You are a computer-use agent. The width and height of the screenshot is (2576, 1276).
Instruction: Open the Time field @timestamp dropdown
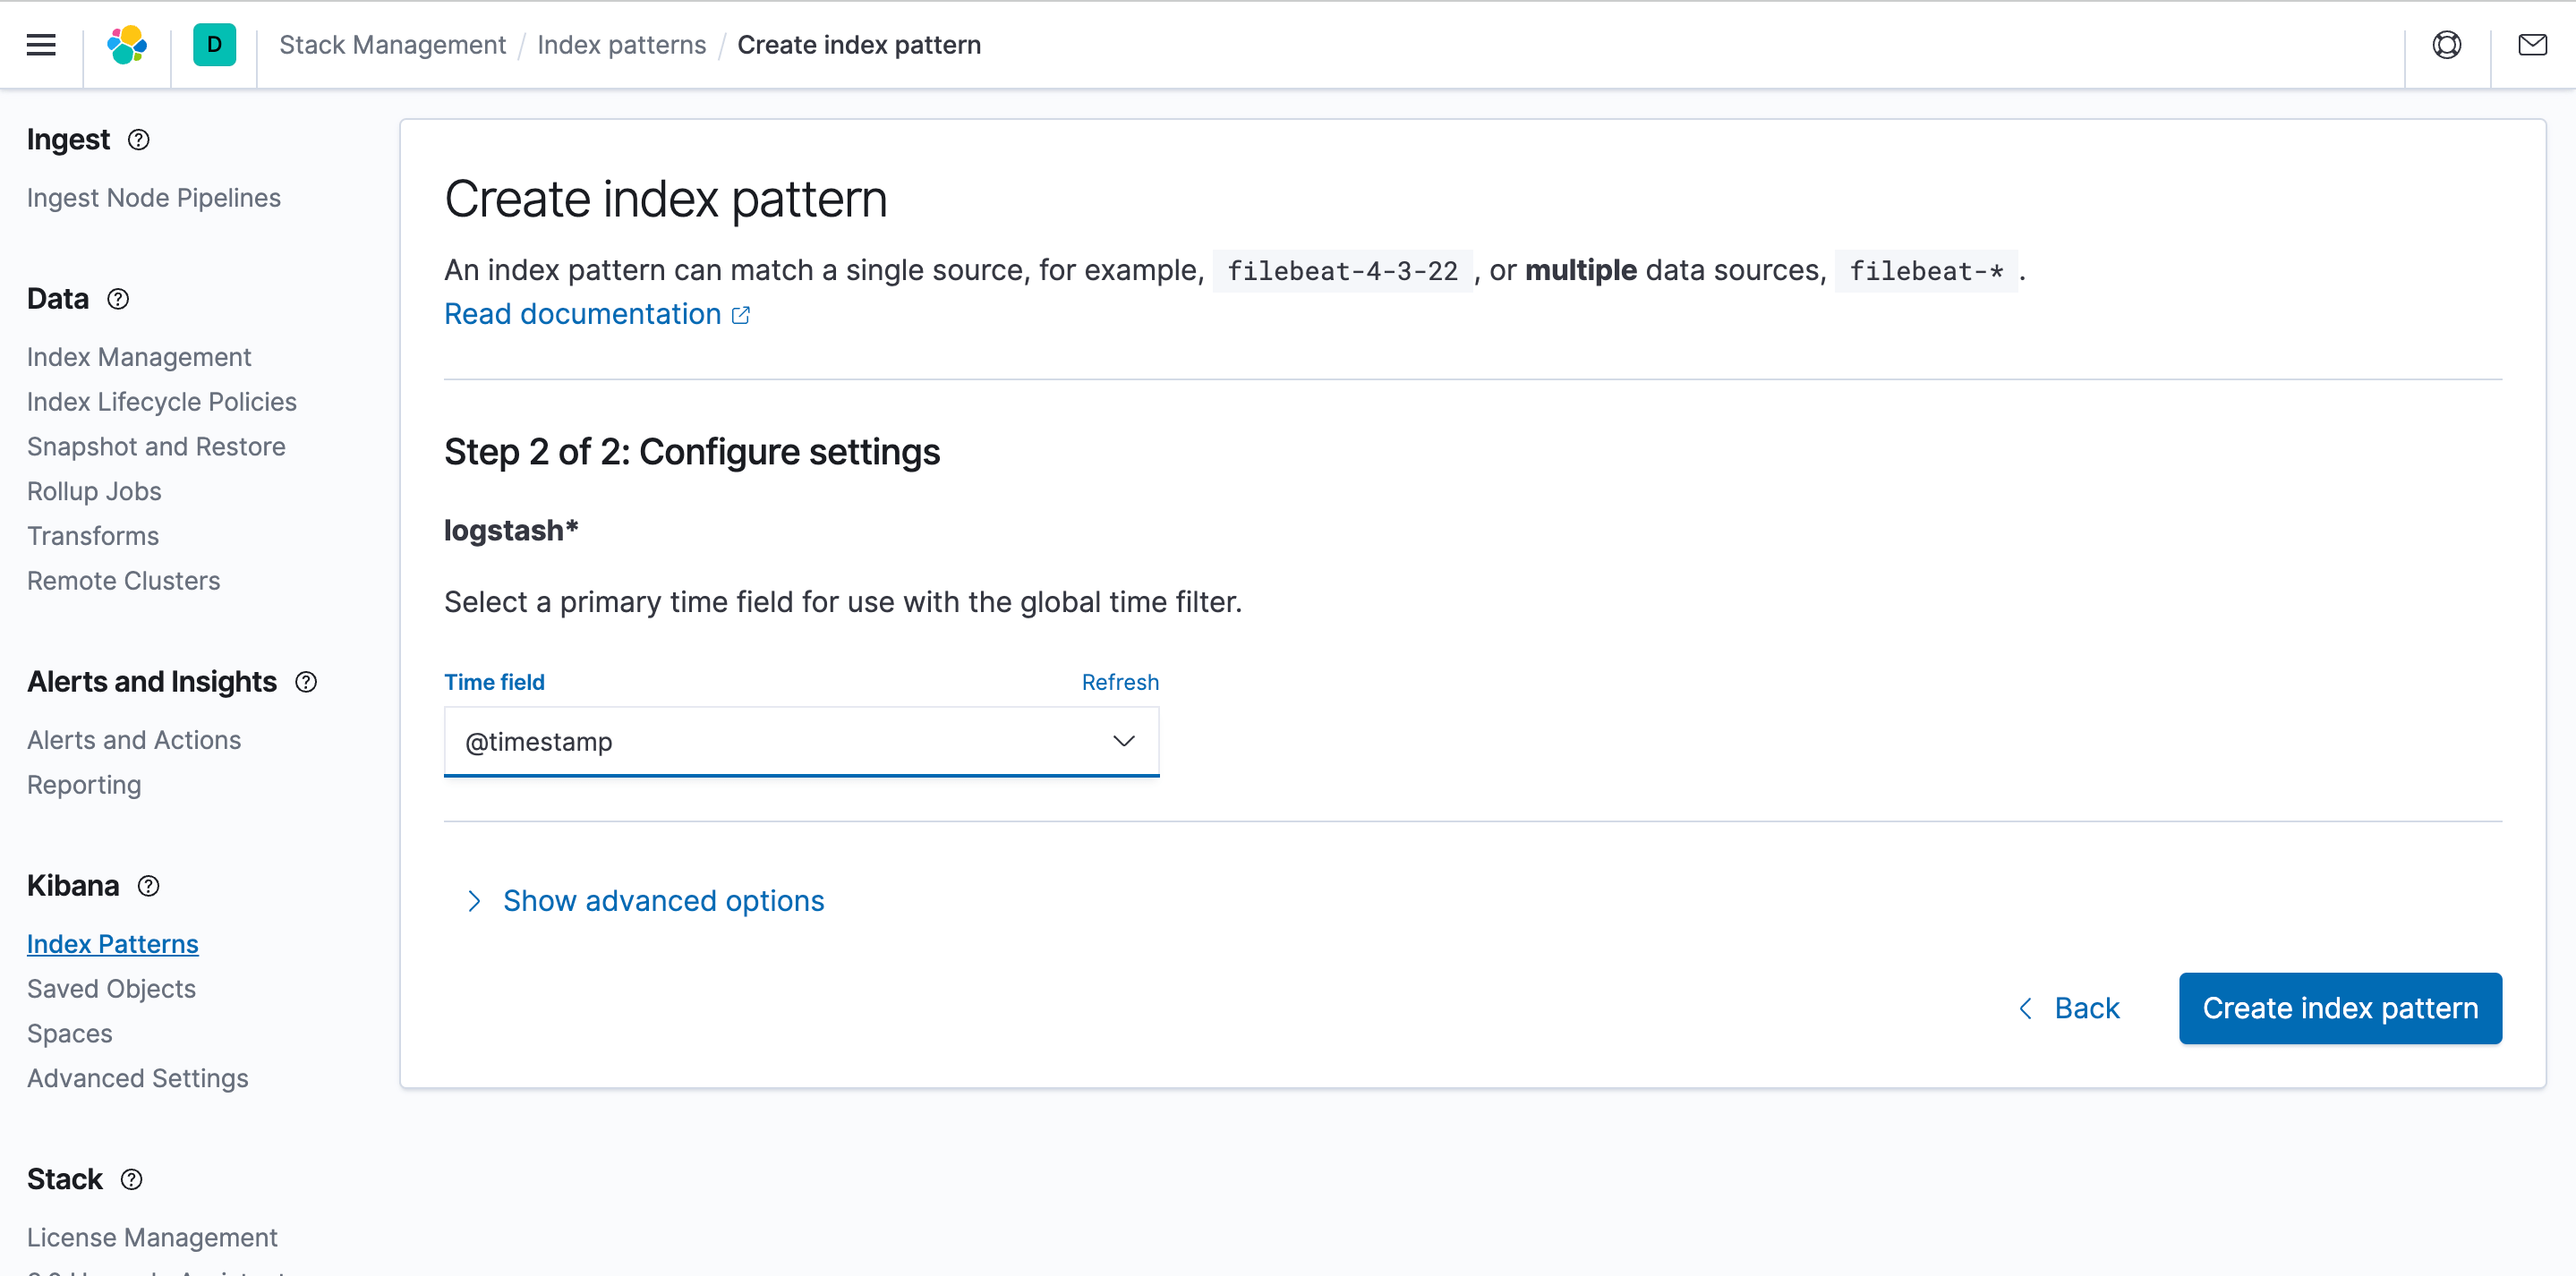(801, 742)
